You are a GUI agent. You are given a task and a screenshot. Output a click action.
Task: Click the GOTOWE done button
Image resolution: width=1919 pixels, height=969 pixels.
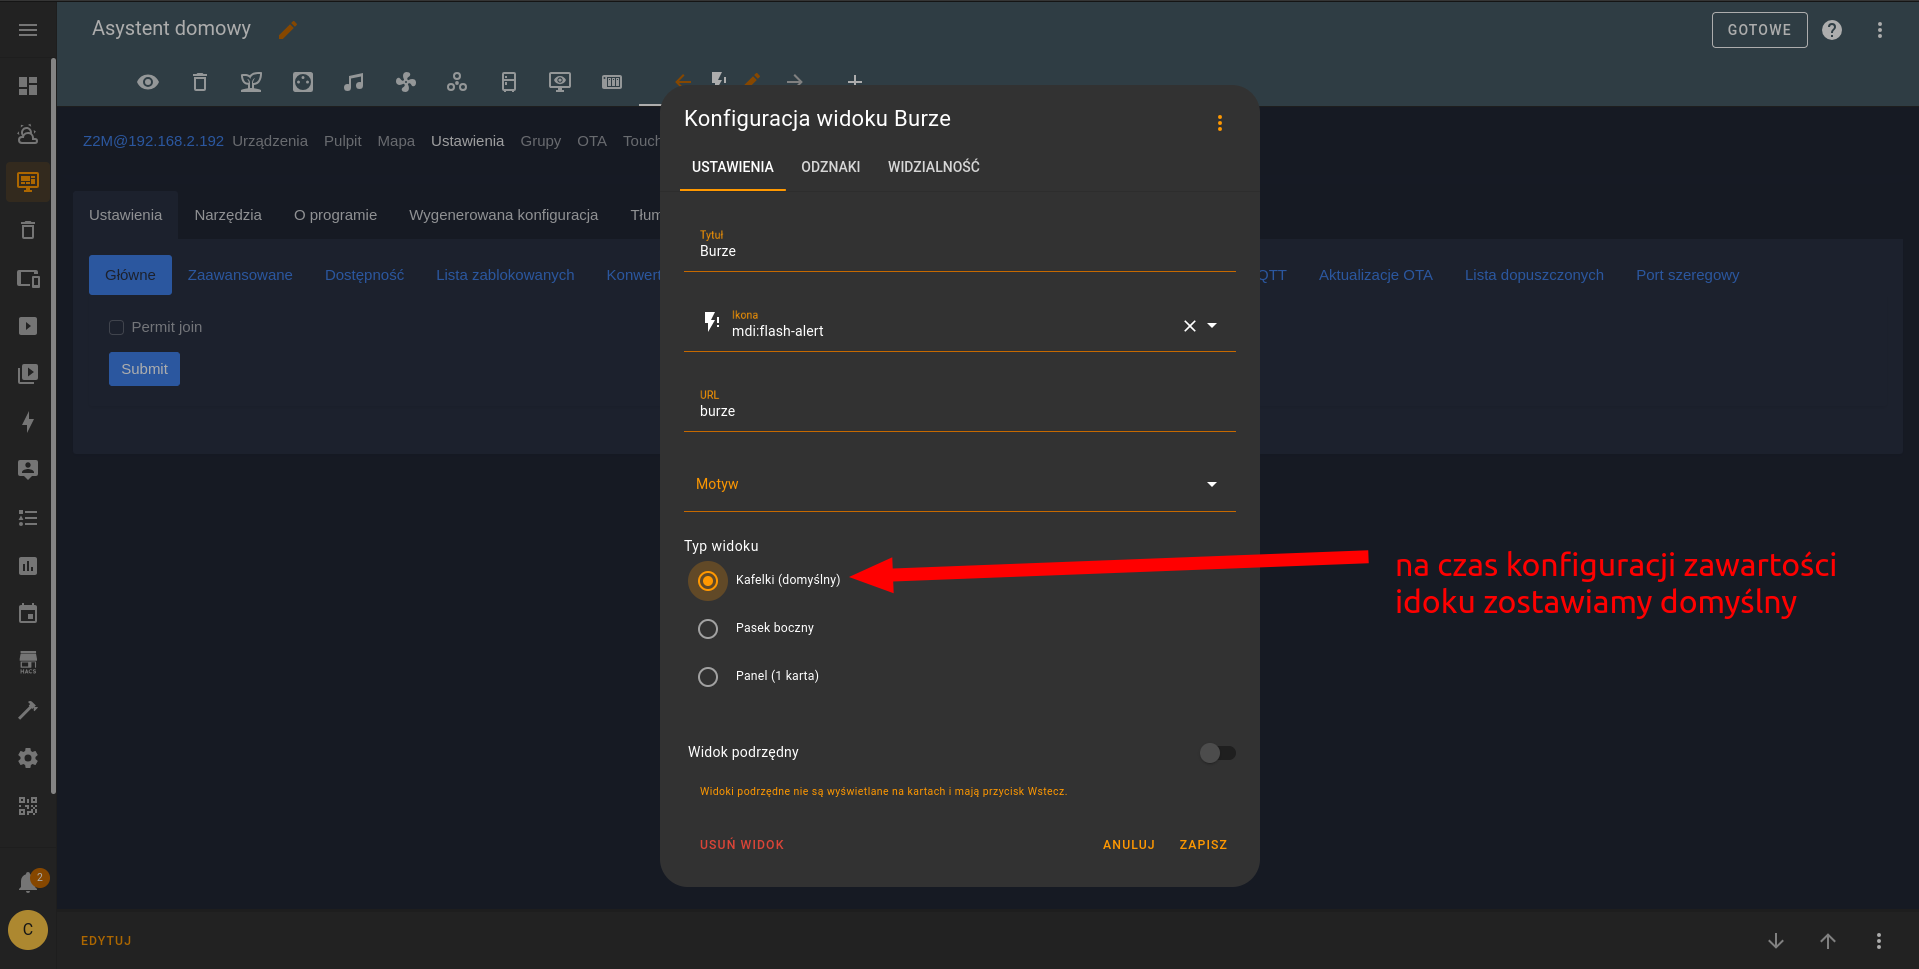click(x=1760, y=30)
